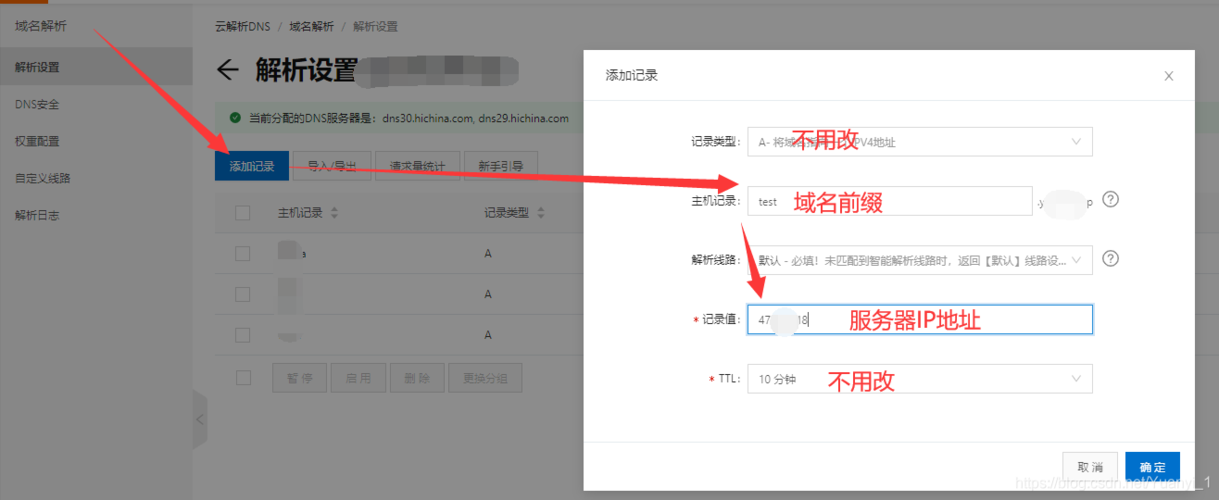Viewport: 1219px width, 500px height.
Task: Sort by 记录类型 column arrows
Action: point(541,214)
